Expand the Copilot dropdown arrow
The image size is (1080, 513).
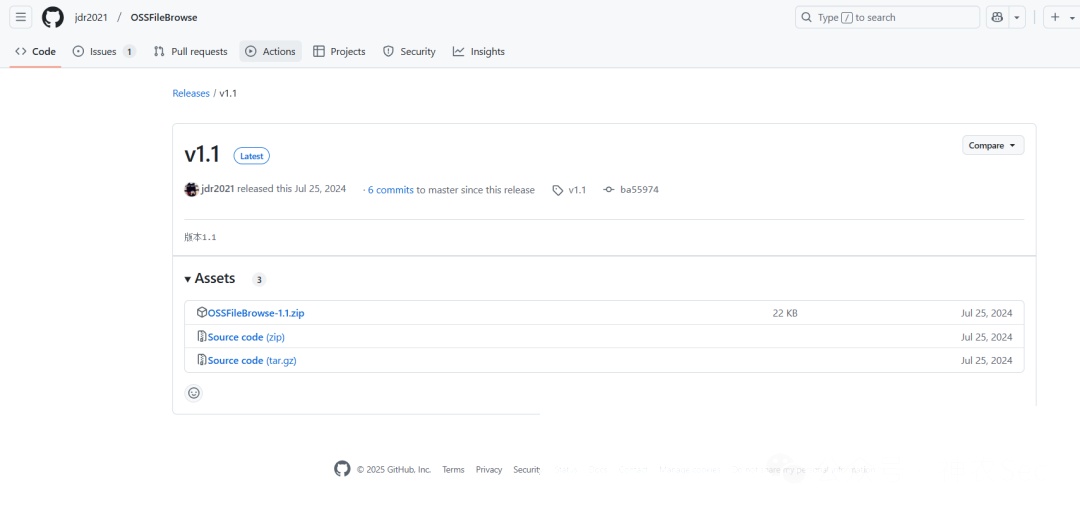pyautogui.click(x=1017, y=17)
